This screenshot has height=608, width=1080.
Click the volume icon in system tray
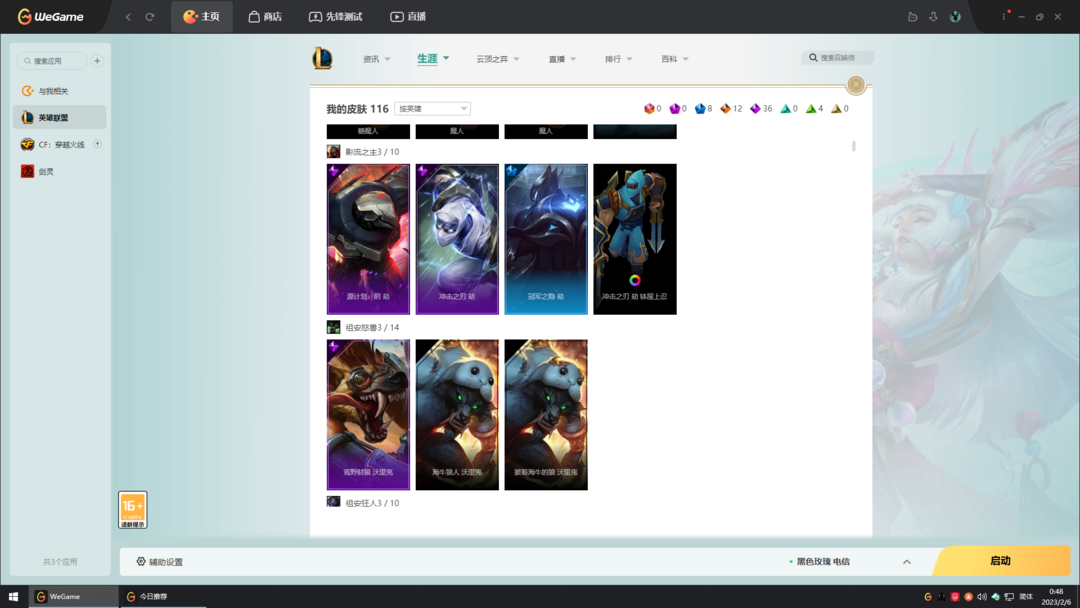982,596
